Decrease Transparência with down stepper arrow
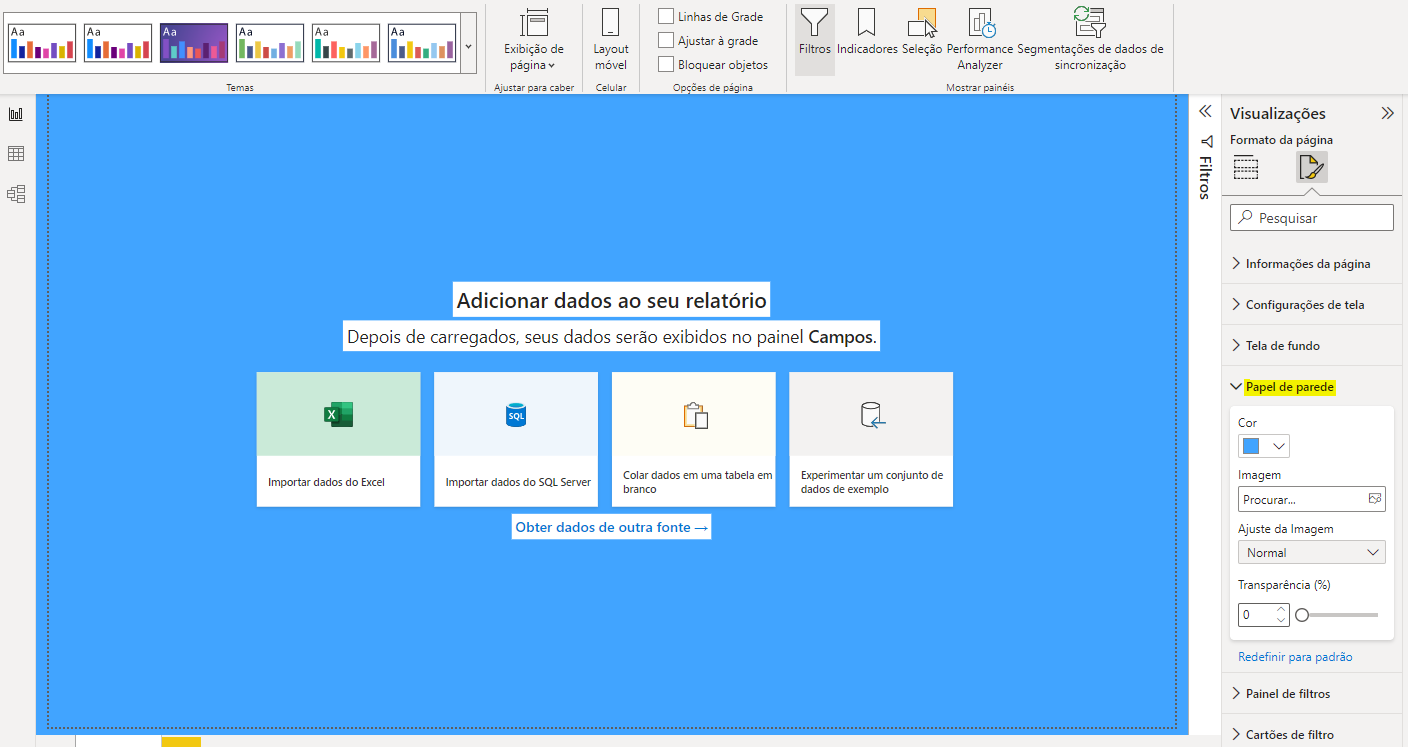 [1281, 621]
